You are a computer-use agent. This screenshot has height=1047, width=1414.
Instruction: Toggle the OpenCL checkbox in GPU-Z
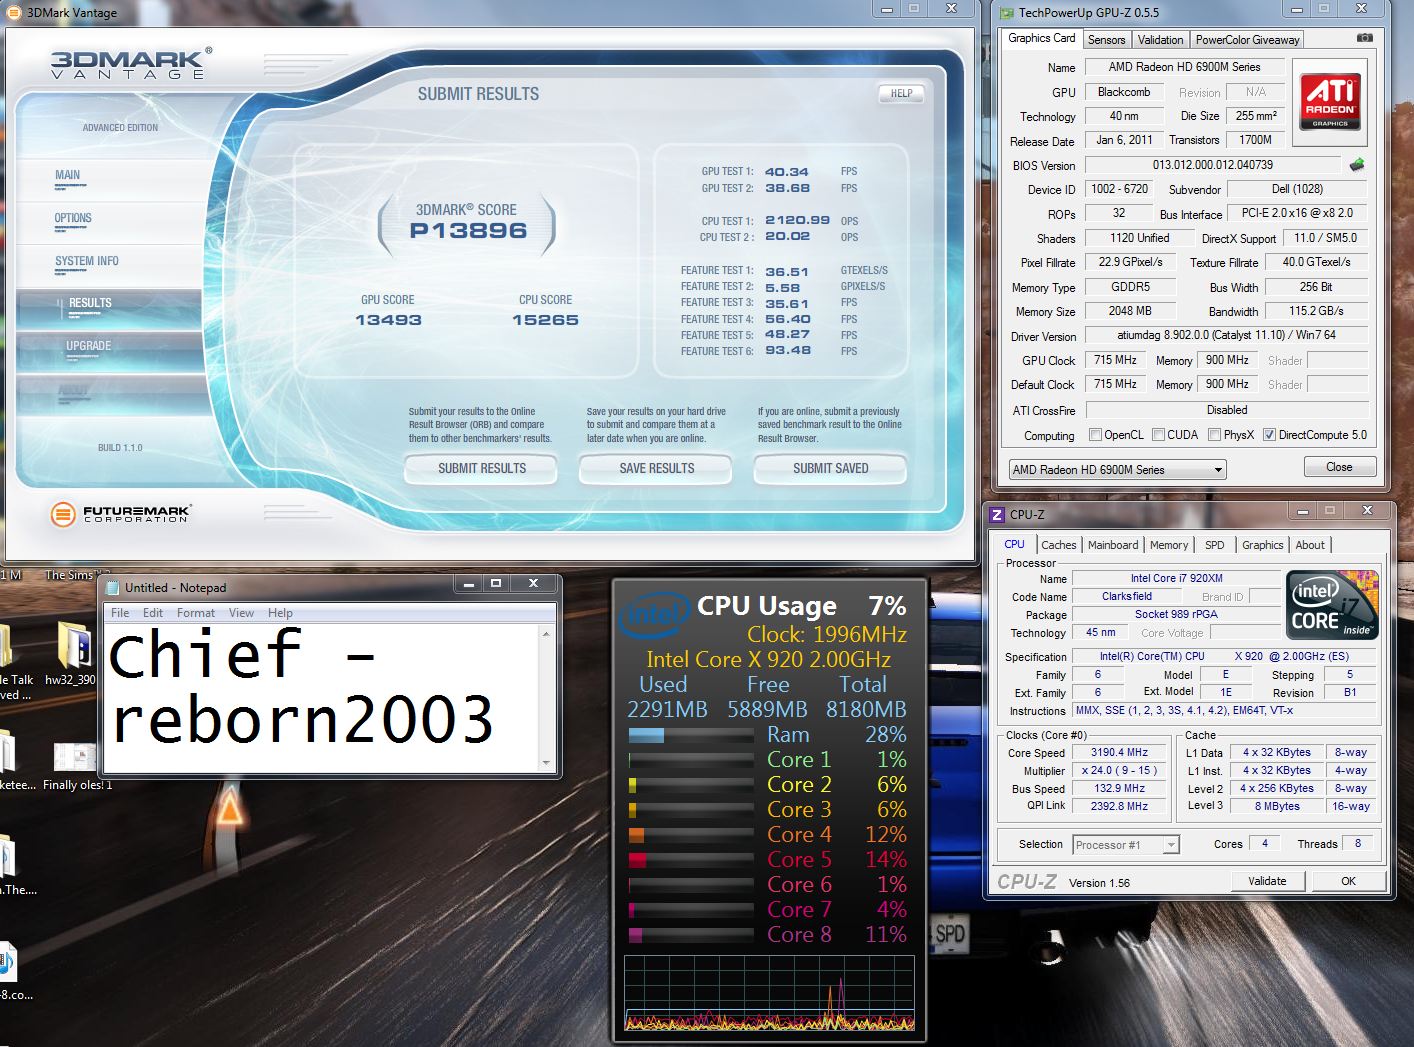1095,435
